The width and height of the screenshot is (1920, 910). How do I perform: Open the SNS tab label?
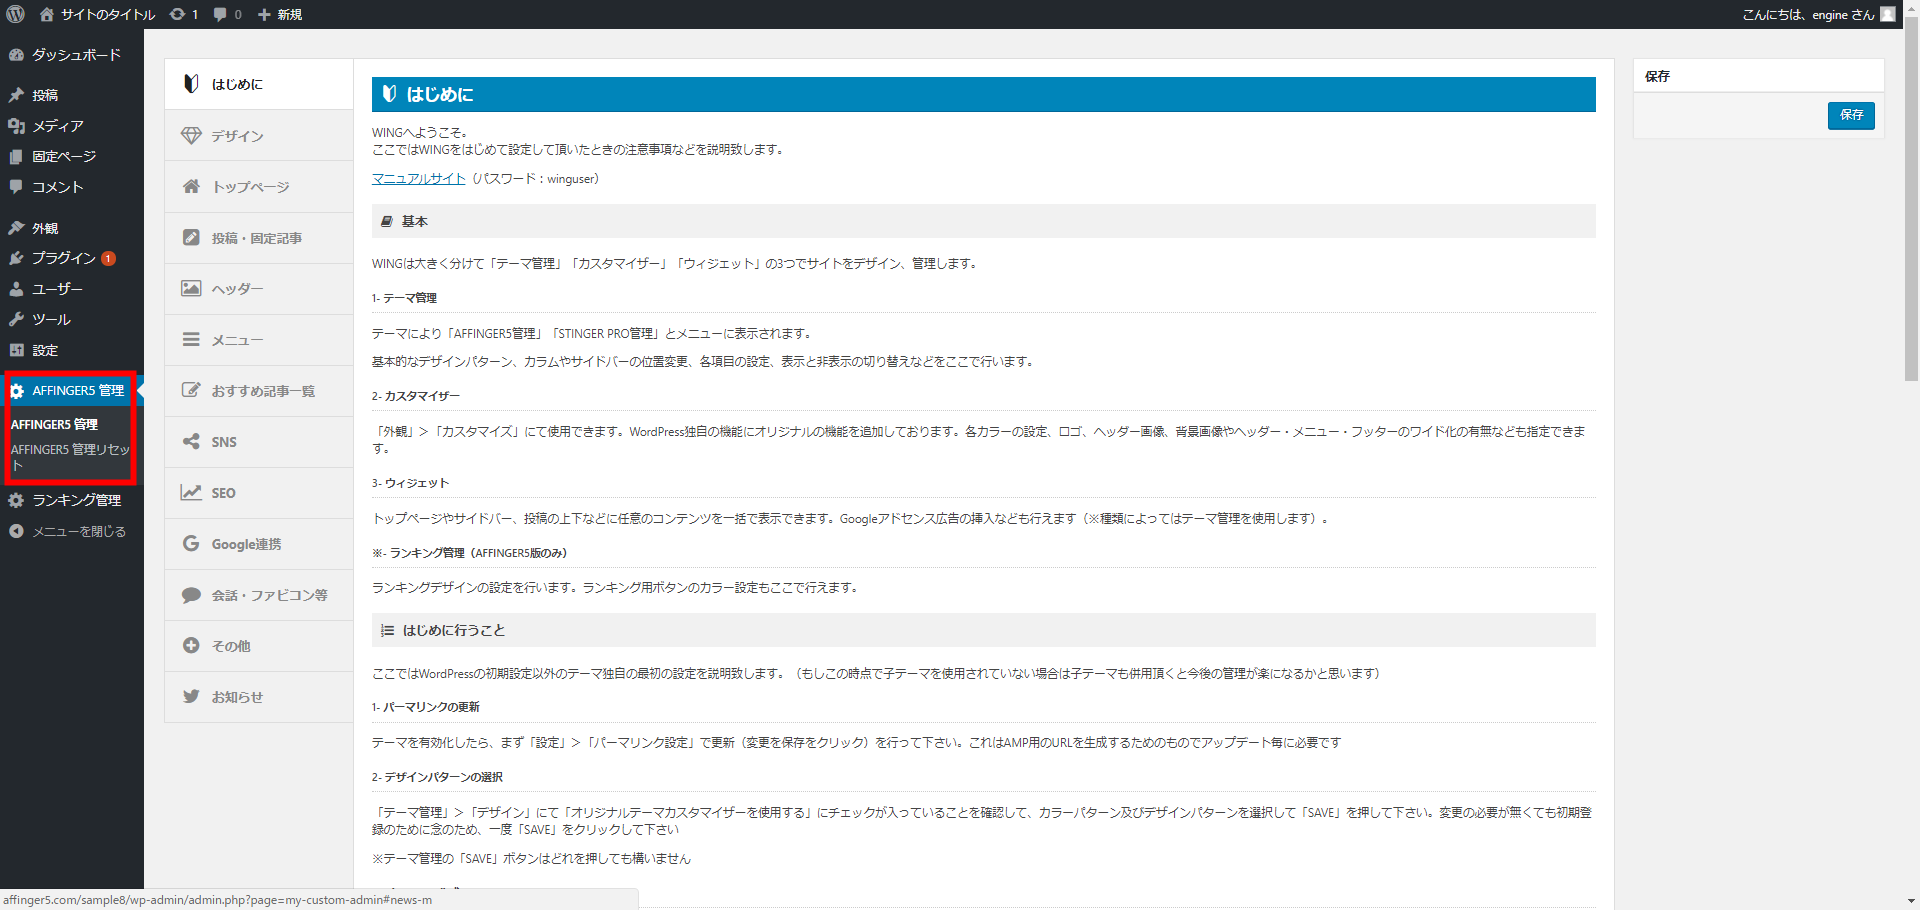point(224,442)
